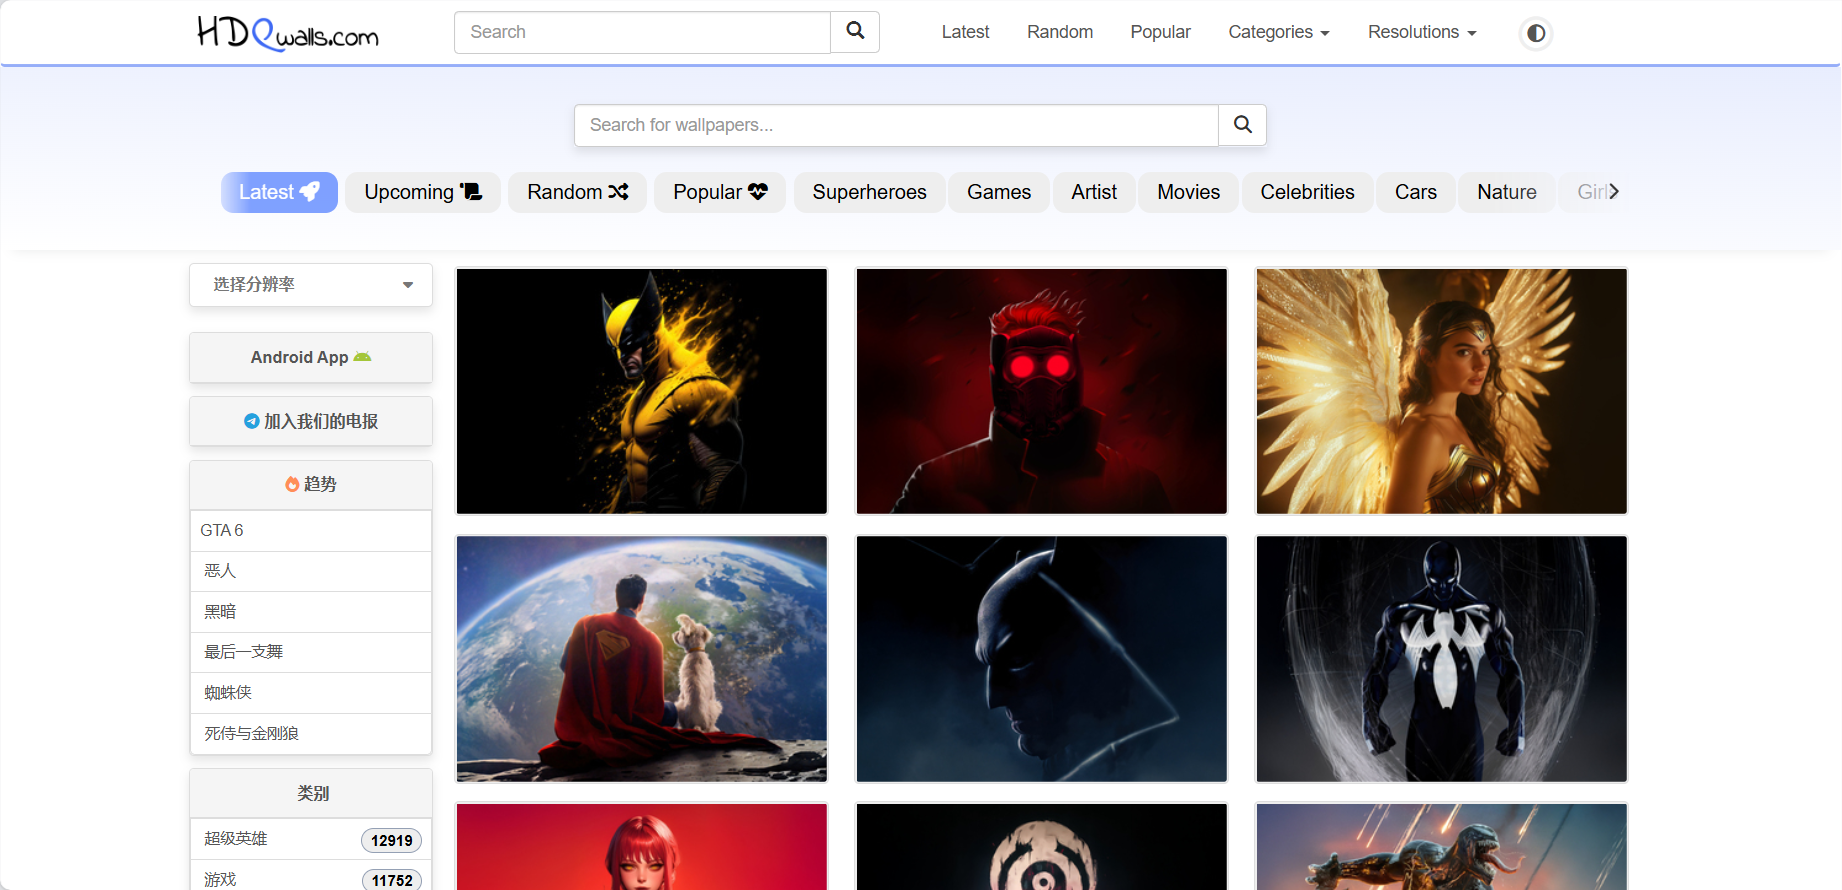This screenshot has height=890, width=1842.
Task: Click the 加入我们的电报 Telegram button
Action: pyautogui.click(x=311, y=421)
